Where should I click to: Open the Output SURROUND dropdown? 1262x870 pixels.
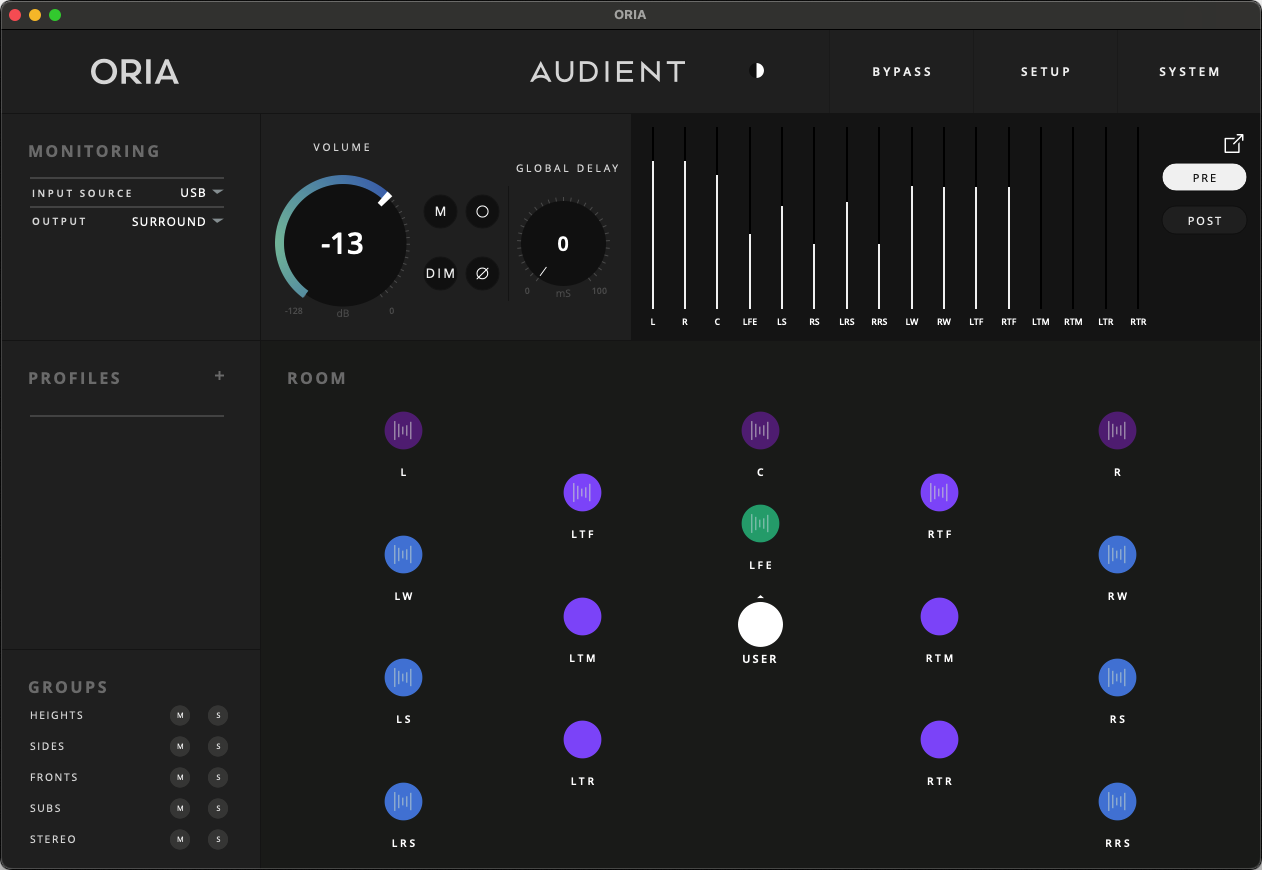click(177, 222)
